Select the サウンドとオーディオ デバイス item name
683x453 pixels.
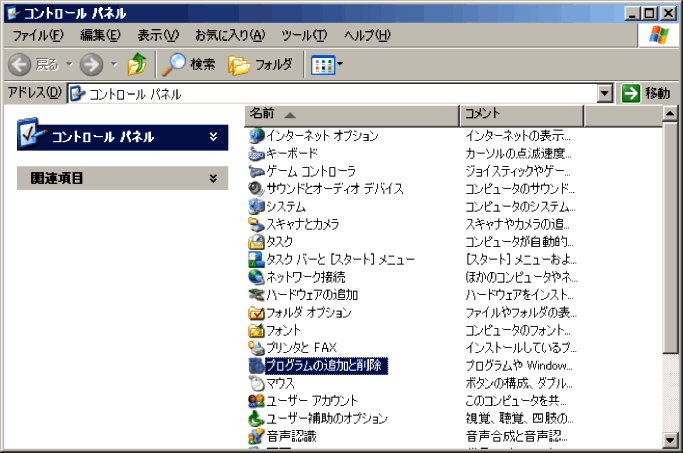[x=335, y=189]
